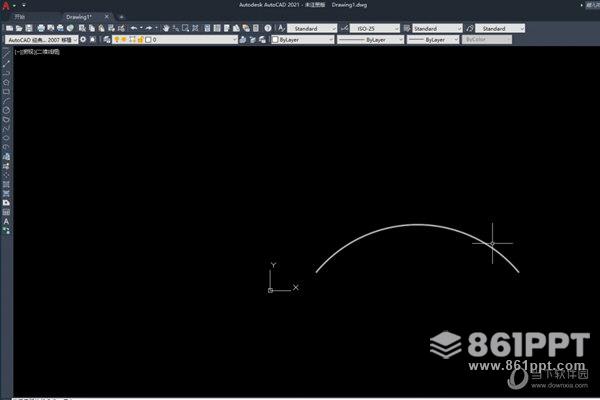The width and height of the screenshot is (600, 400).
Task: Click the Text Style icon
Action: (x=281, y=28)
